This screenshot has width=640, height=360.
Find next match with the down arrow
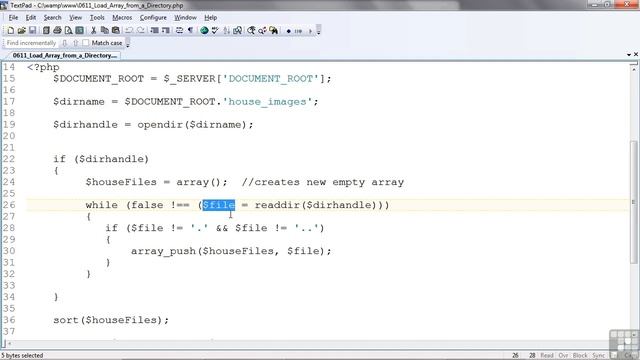[x=64, y=43]
